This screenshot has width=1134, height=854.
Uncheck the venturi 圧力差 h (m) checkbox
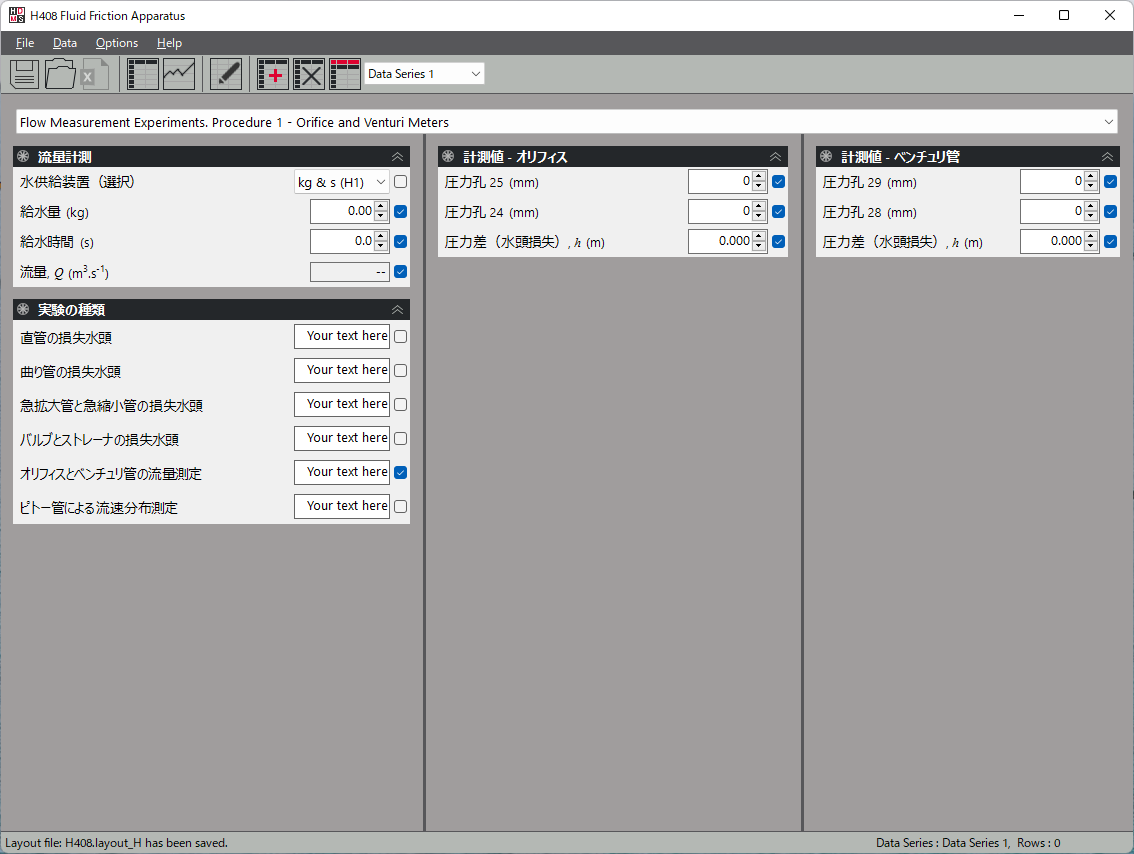click(1111, 242)
